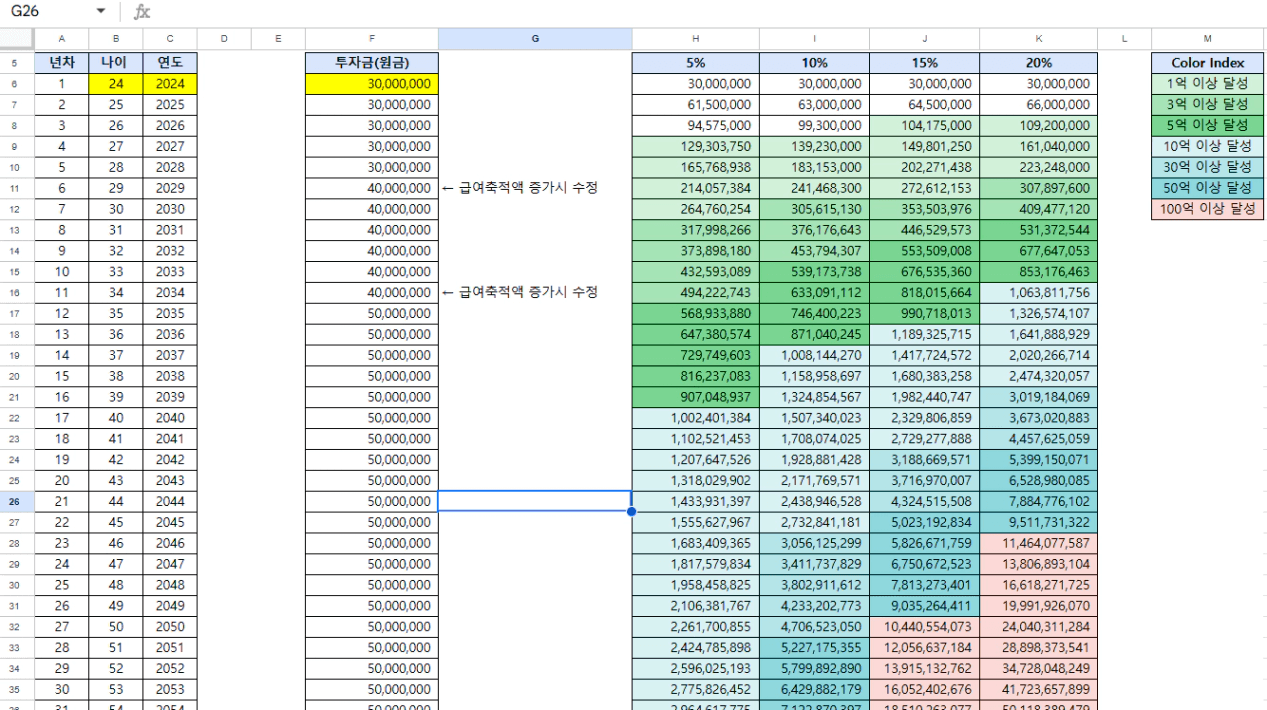The height and width of the screenshot is (710, 1267).
Task: Select cell with 1,002,401,384
Action: click(696, 418)
